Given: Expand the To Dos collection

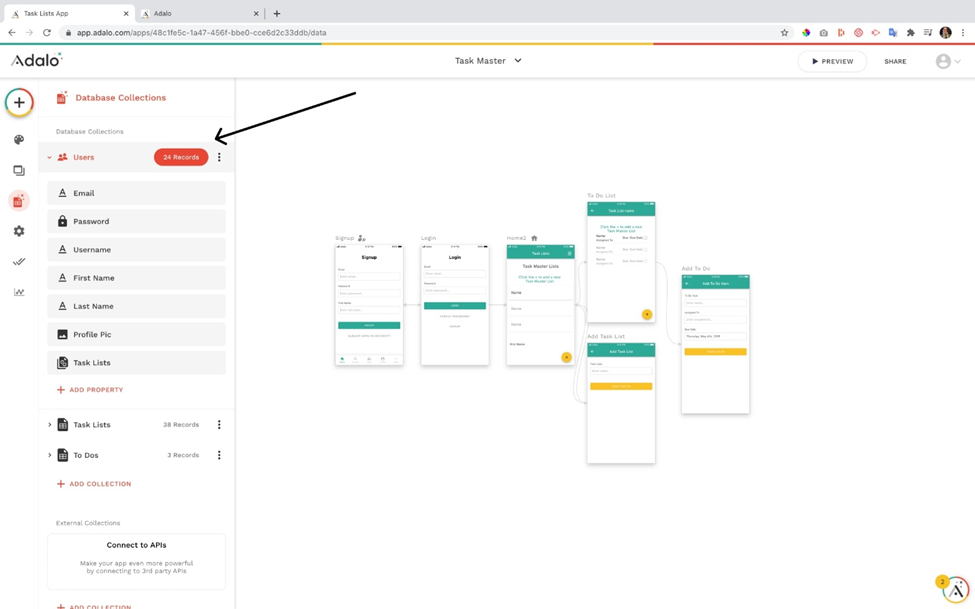Looking at the screenshot, I should pyautogui.click(x=50, y=455).
